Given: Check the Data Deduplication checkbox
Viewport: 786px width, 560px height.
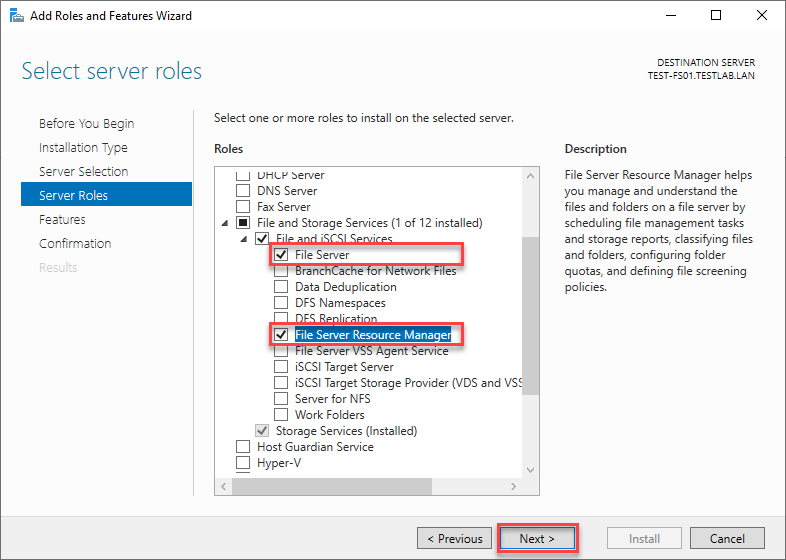Looking at the screenshot, I should point(281,287).
